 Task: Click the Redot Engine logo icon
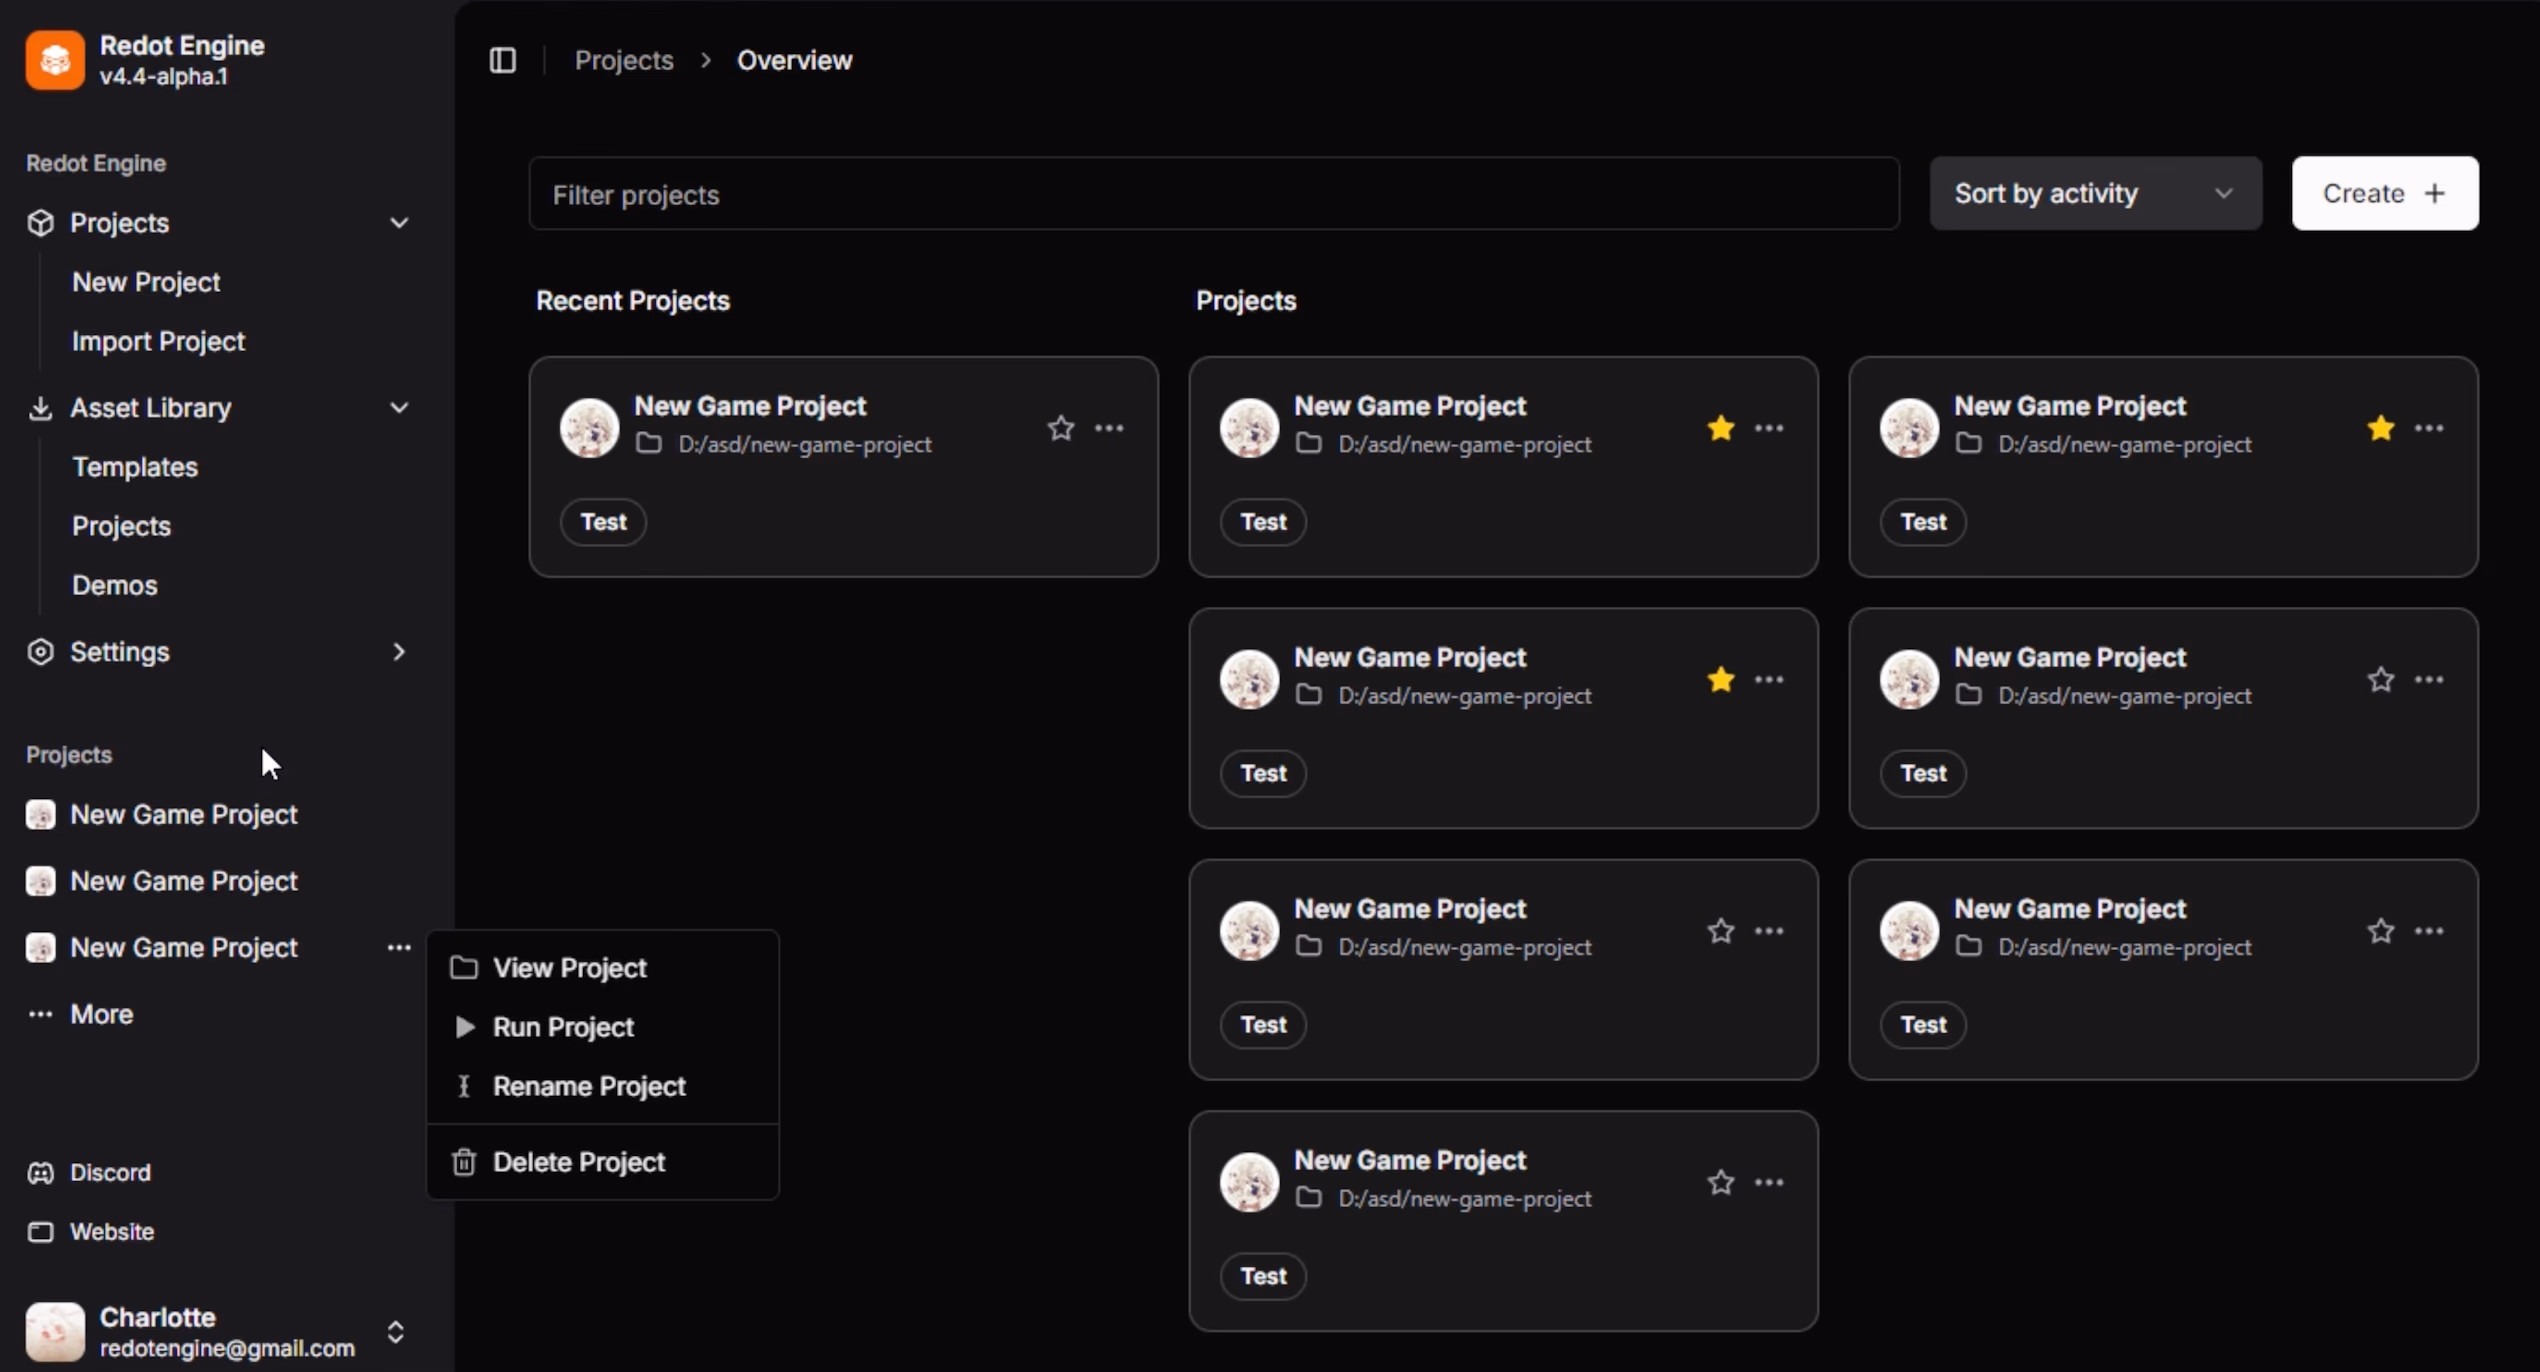coord(55,60)
